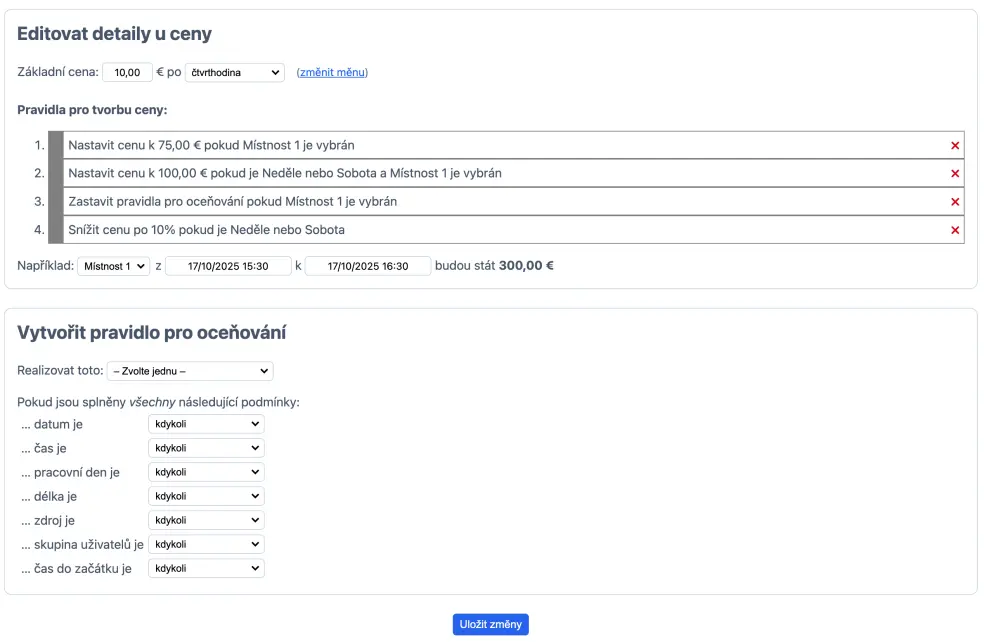Image resolution: width=984 pixels, height=642 pixels.
Task: Grab the drag handle of rule 1
Action: coord(56,145)
